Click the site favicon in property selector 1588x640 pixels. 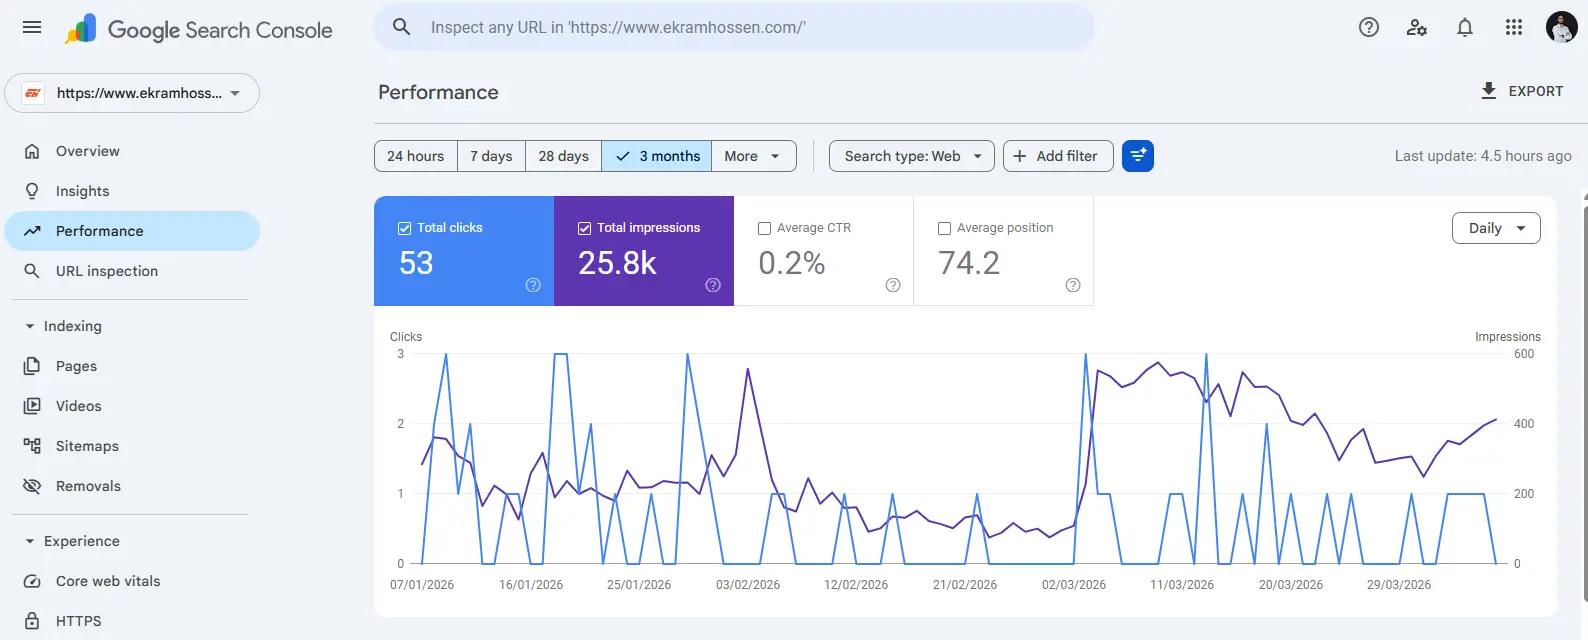[33, 93]
